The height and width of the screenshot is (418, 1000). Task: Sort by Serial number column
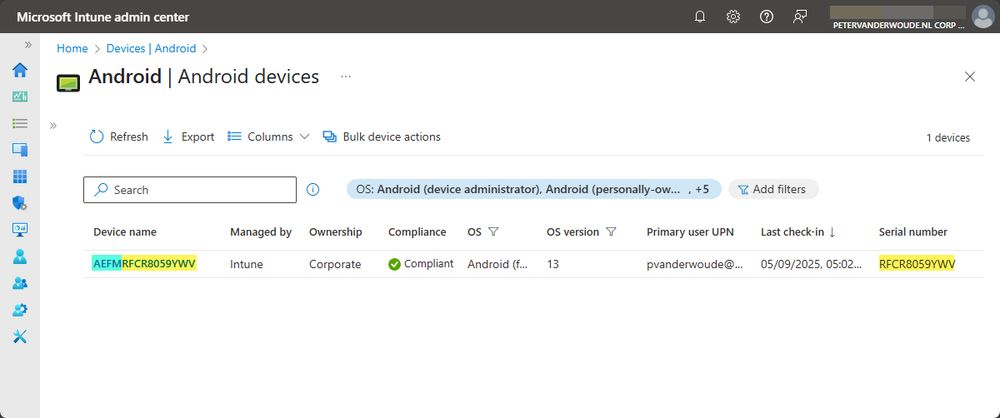(913, 232)
